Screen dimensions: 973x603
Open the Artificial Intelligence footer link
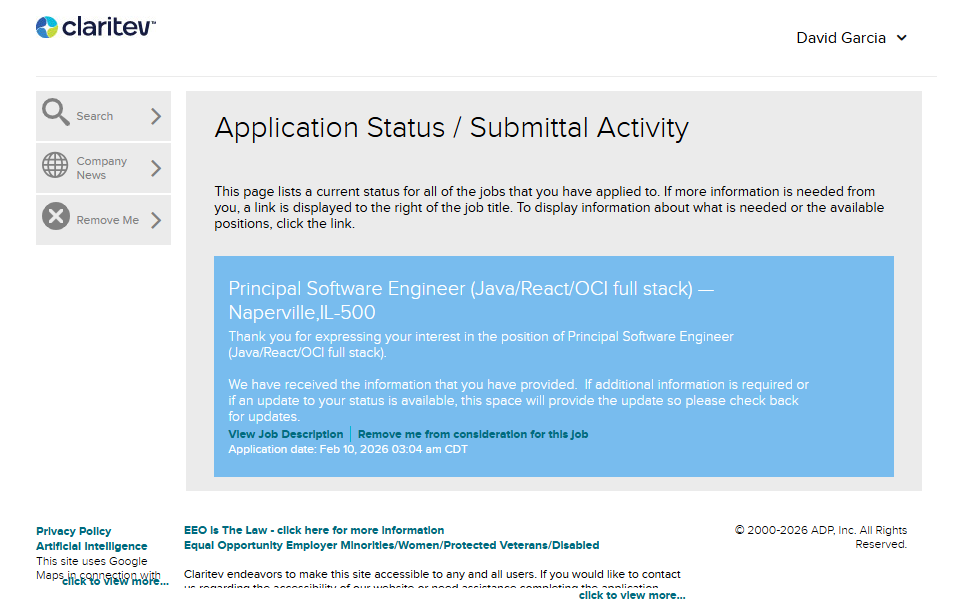click(x=91, y=546)
